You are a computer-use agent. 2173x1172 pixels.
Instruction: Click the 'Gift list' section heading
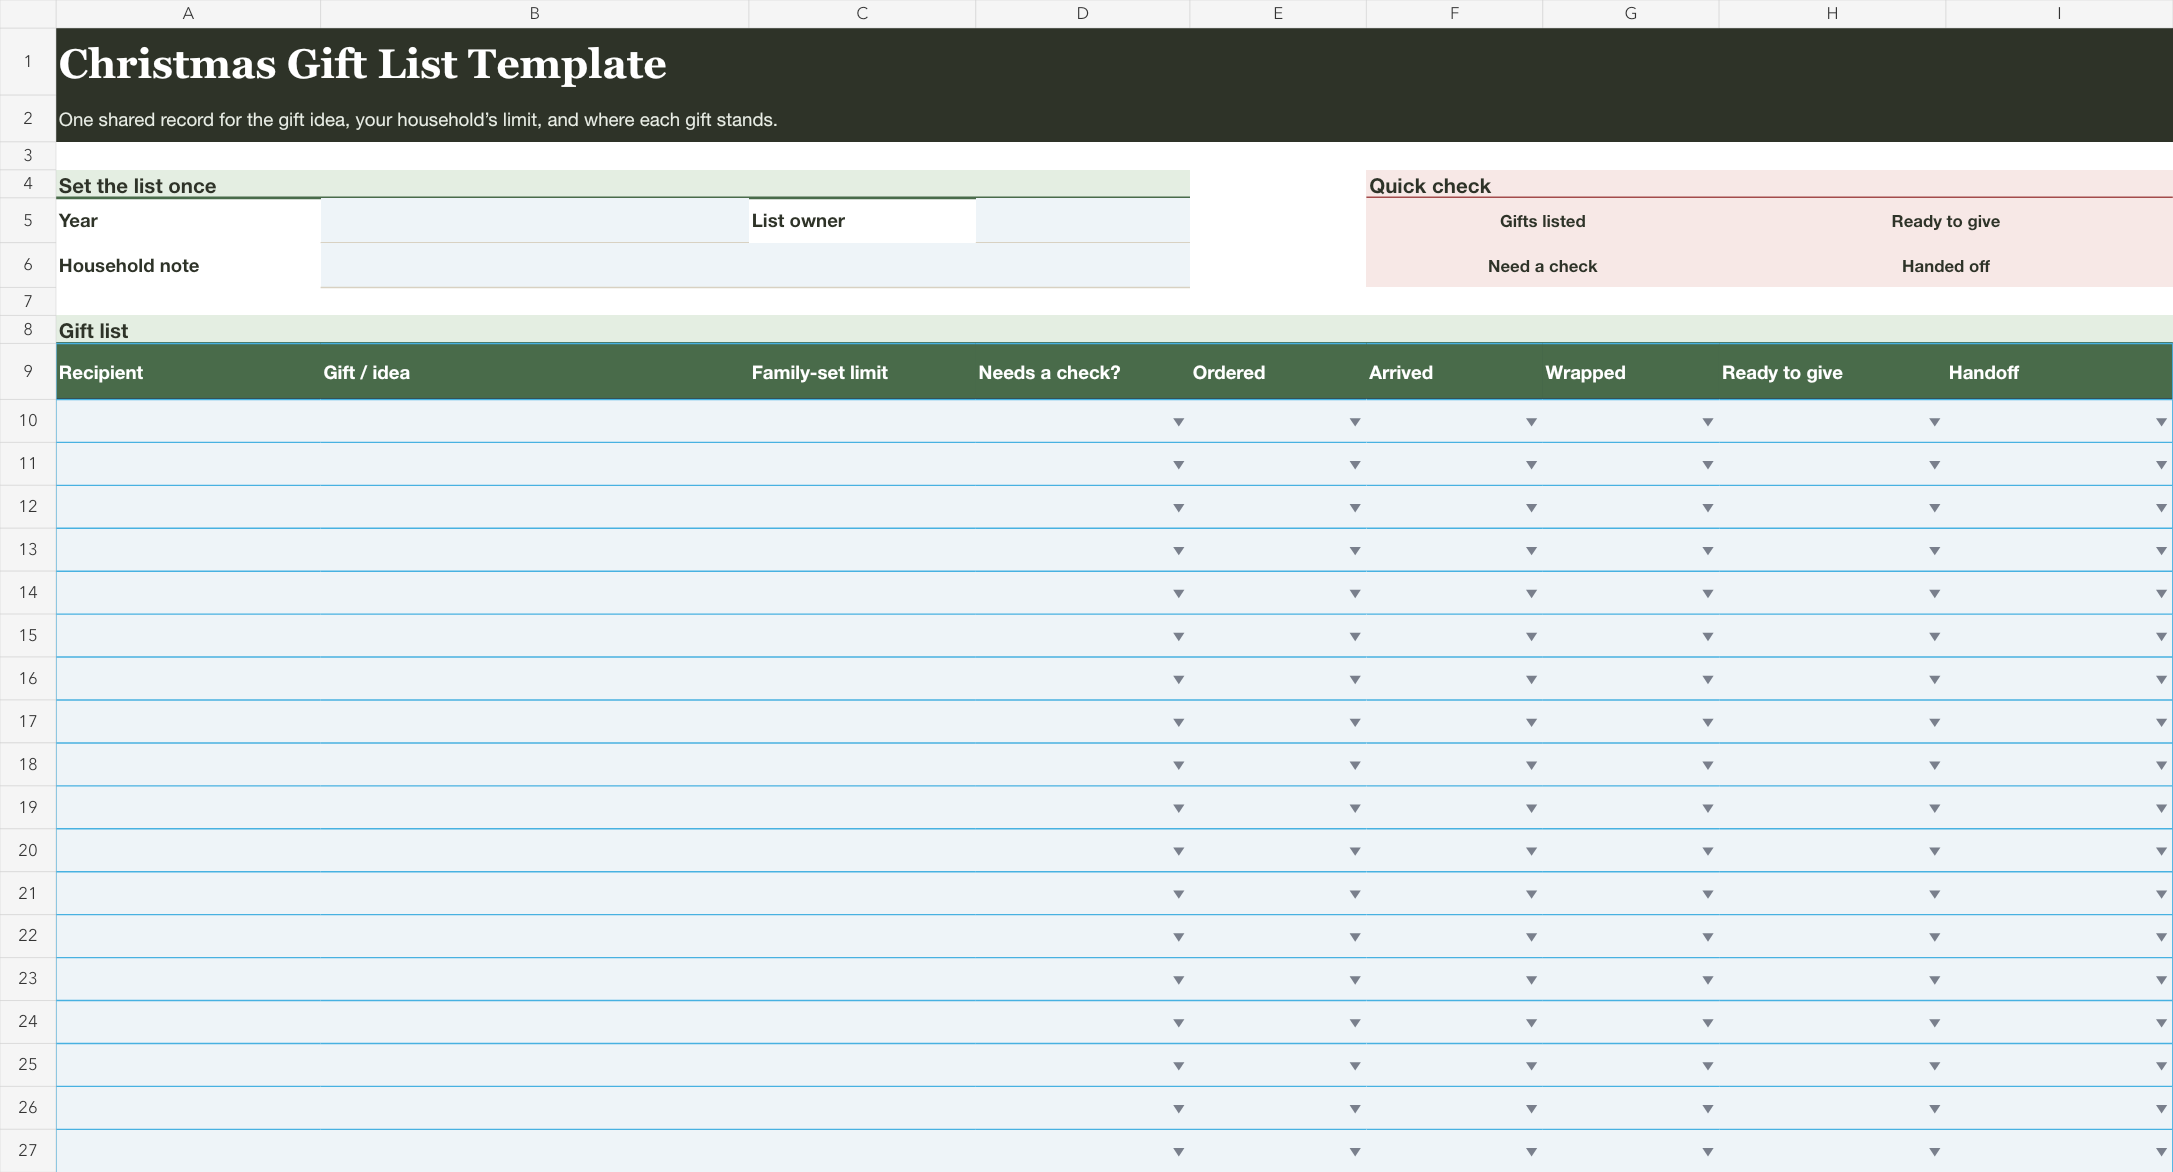click(x=93, y=331)
